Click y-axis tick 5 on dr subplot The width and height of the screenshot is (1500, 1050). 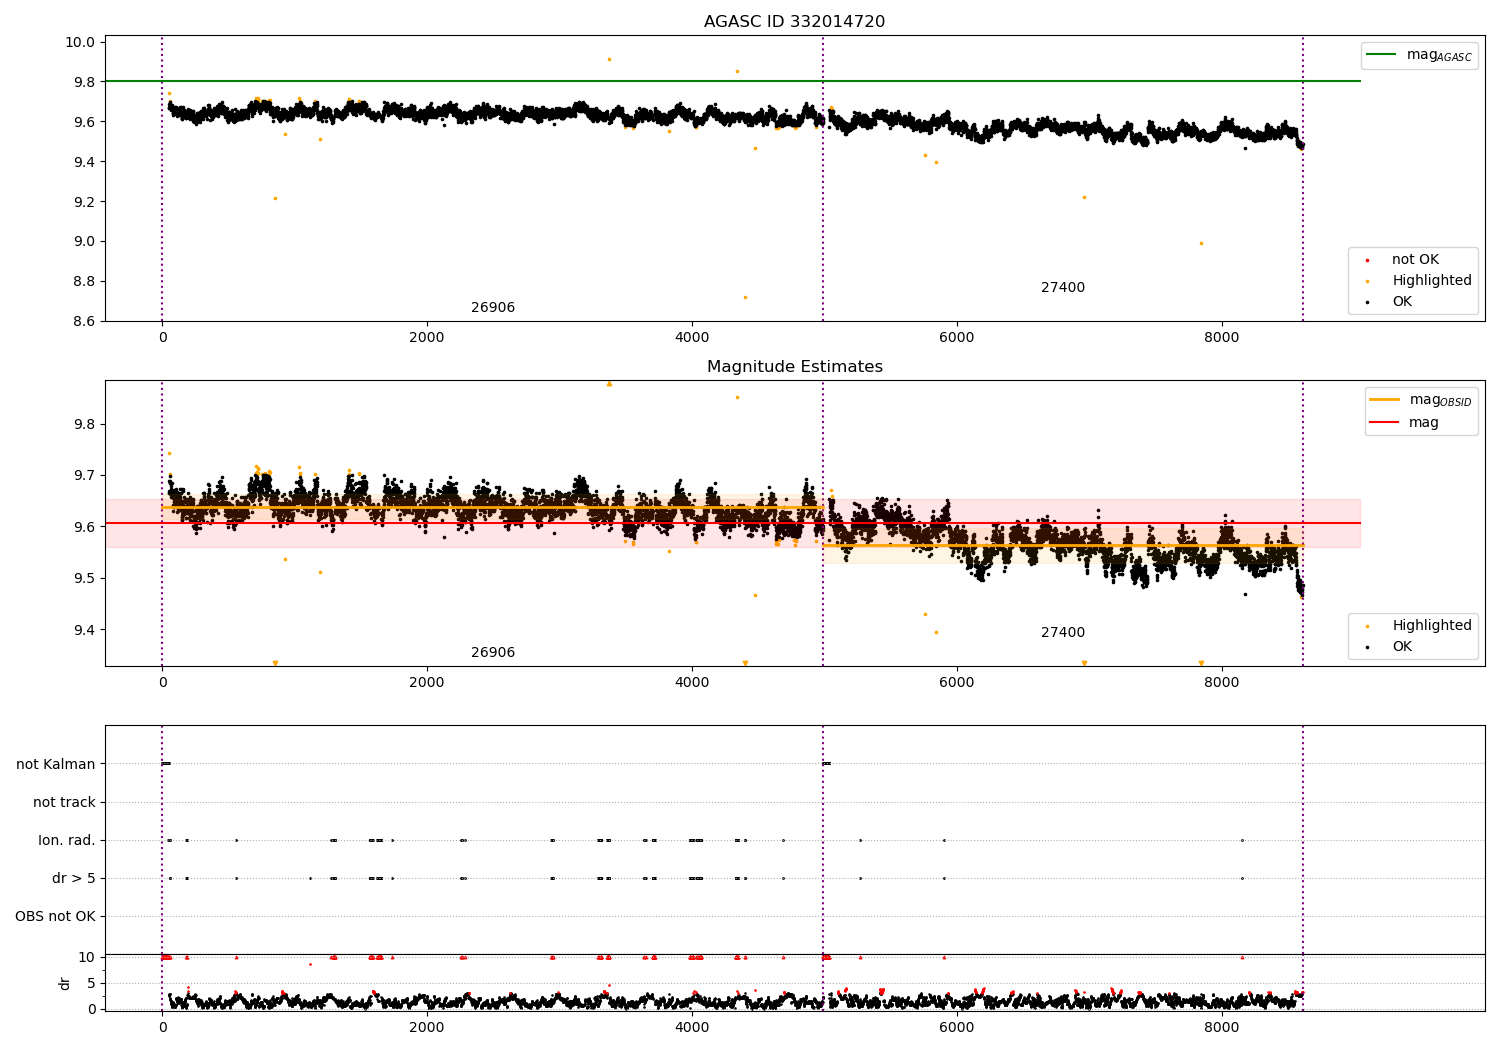click(91, 983)
